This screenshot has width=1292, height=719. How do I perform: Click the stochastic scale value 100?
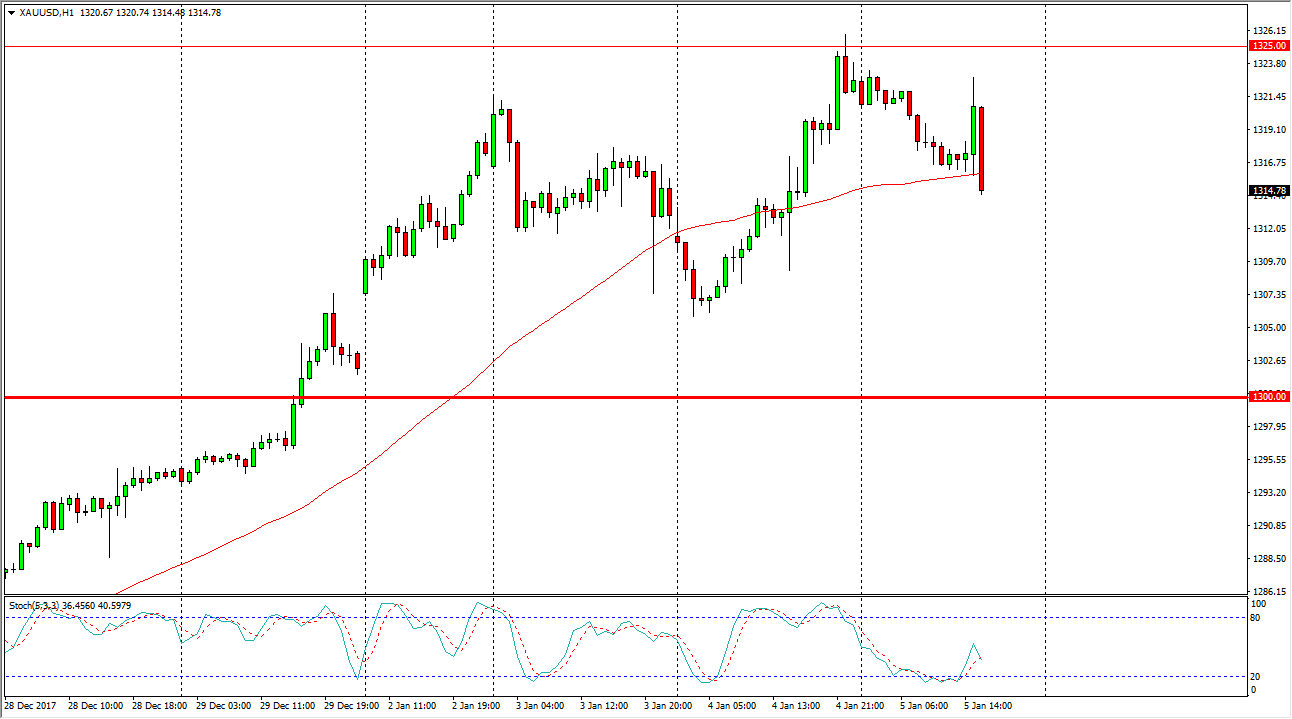(1260, 604)
